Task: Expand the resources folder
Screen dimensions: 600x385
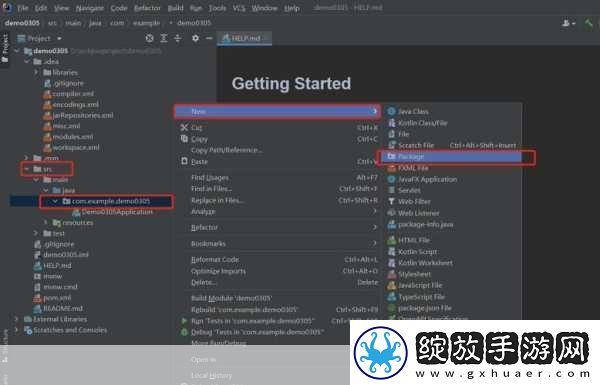Action: pos(46,222)
